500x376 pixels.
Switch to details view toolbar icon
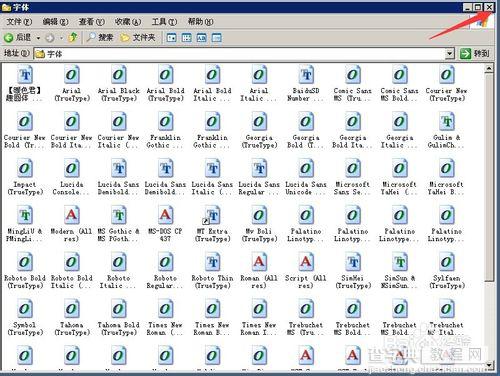217,38
